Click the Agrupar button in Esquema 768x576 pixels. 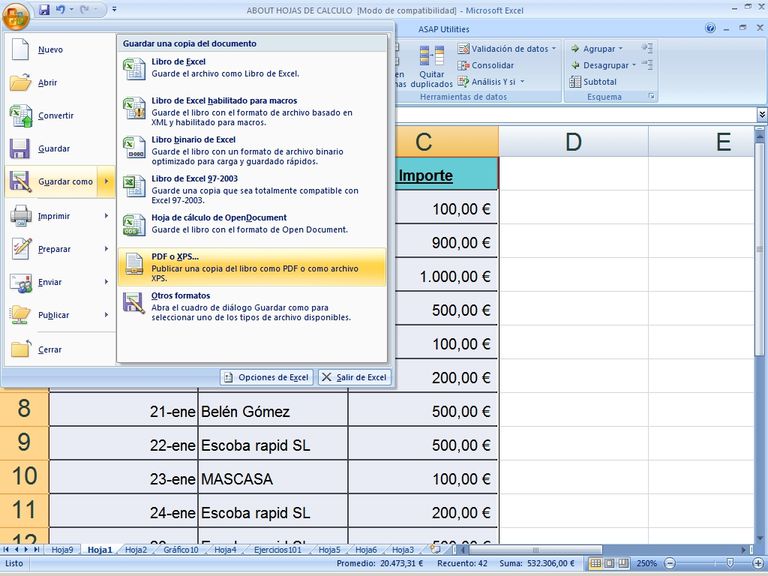pyautogui.click(x=593, y=48)
